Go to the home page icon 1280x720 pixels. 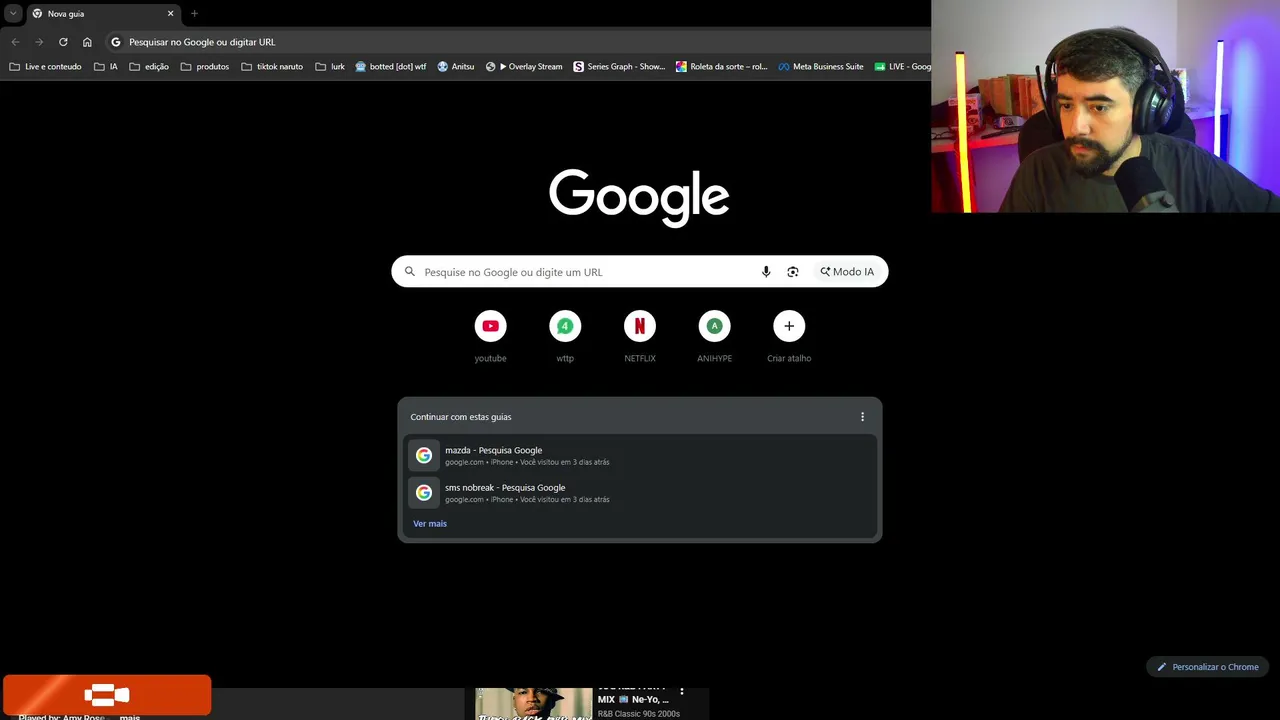pyautogui.click(x=87, y=42)
